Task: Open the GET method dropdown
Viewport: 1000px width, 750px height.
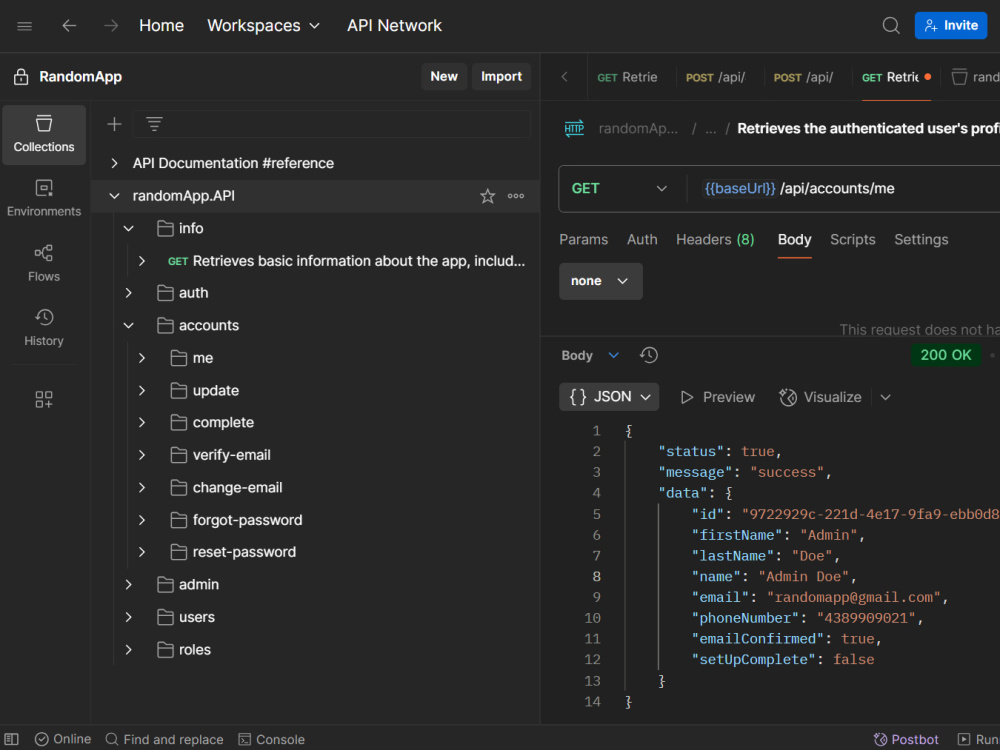Action: click(x=619, y=188)
